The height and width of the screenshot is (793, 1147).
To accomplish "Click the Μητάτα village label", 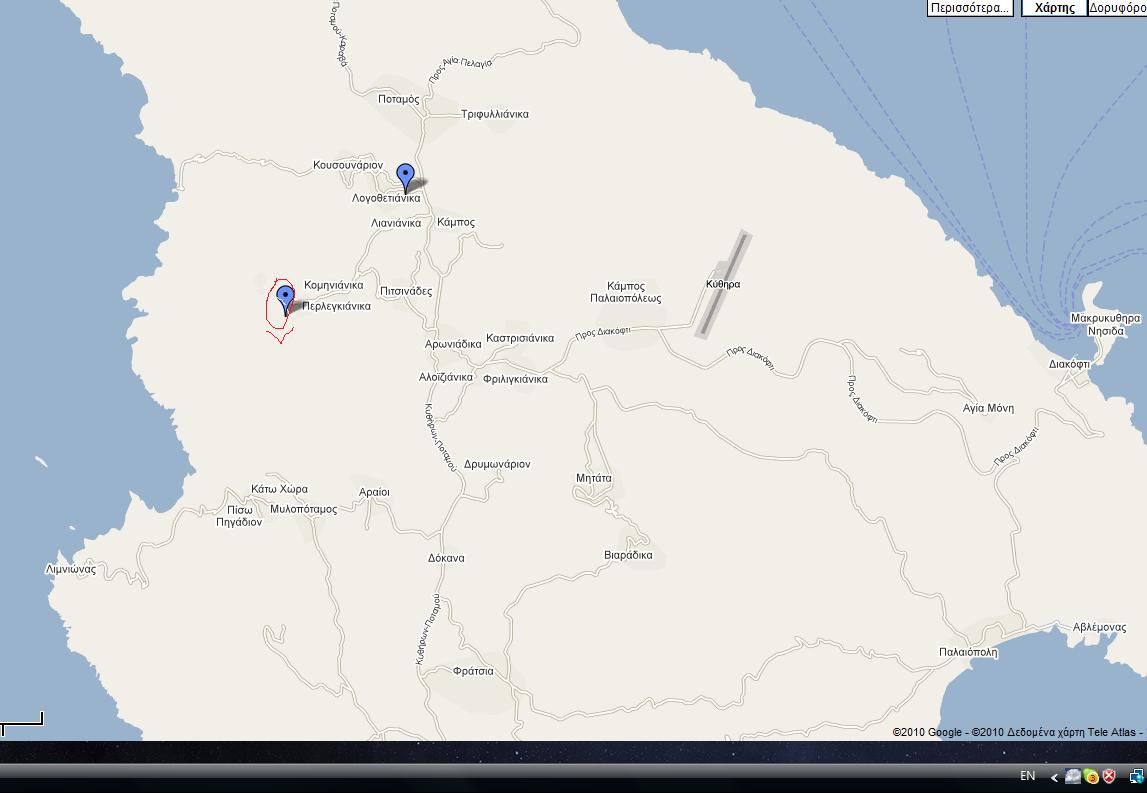I will [593, 478].
